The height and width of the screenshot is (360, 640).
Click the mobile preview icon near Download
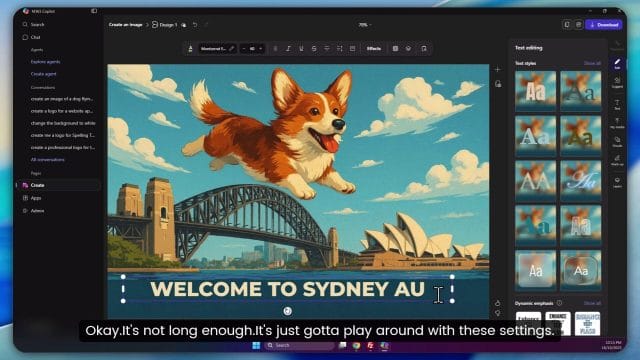pos(567,25)
